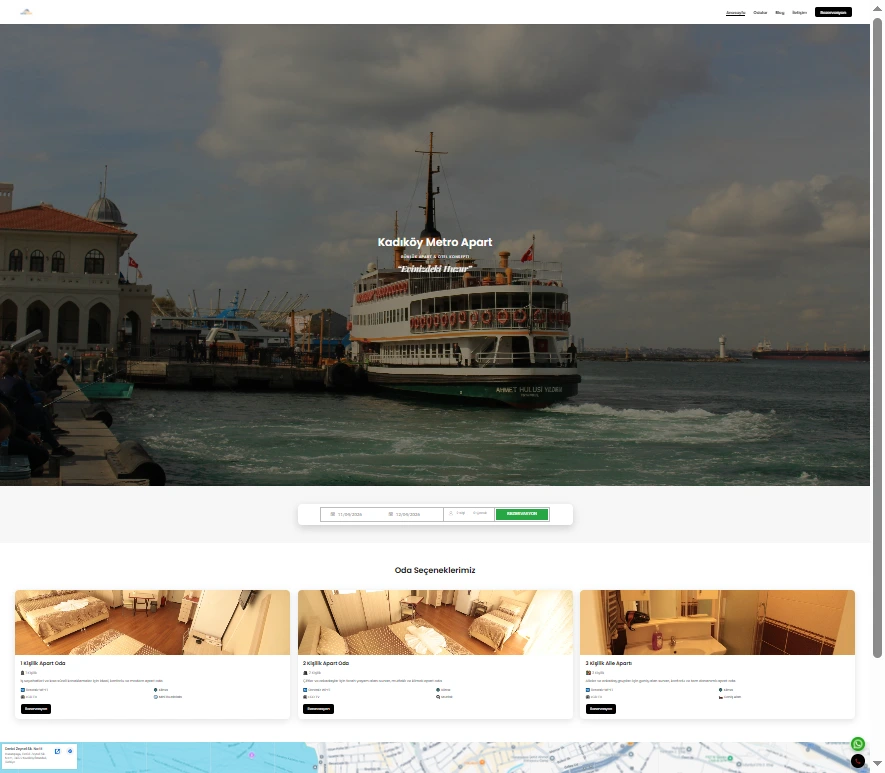Click the map directions icon in the address card
Viewport: 885px width, 773px height.
(x=70, y=751)
